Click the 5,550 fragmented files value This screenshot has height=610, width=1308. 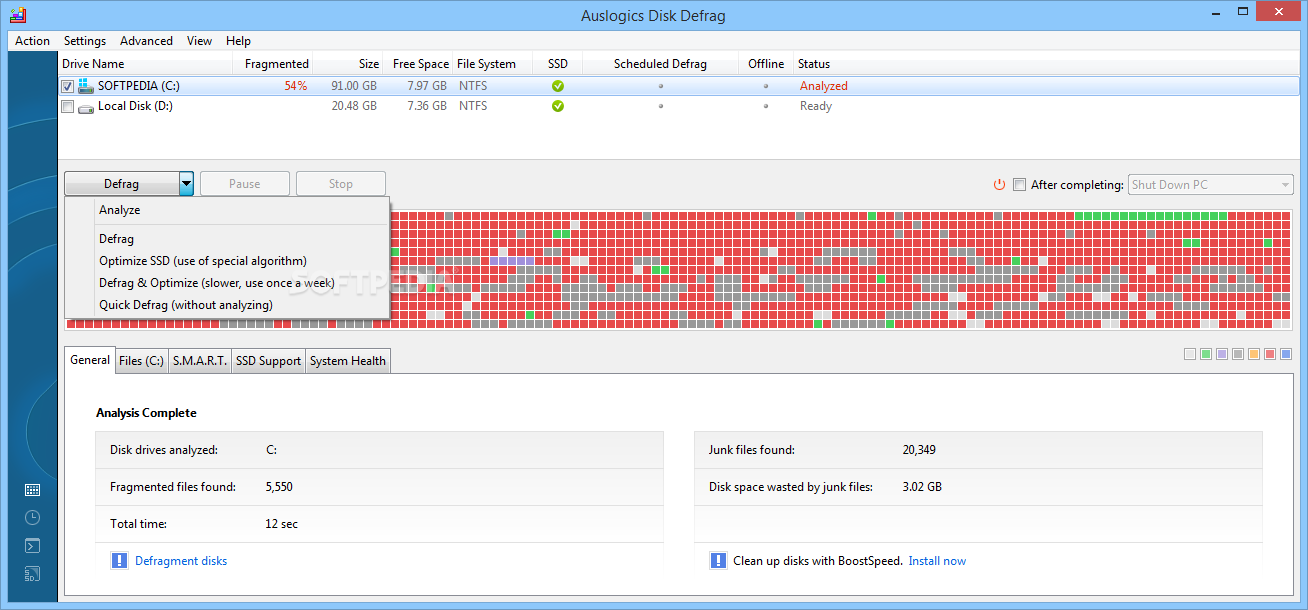click(279, 487)
